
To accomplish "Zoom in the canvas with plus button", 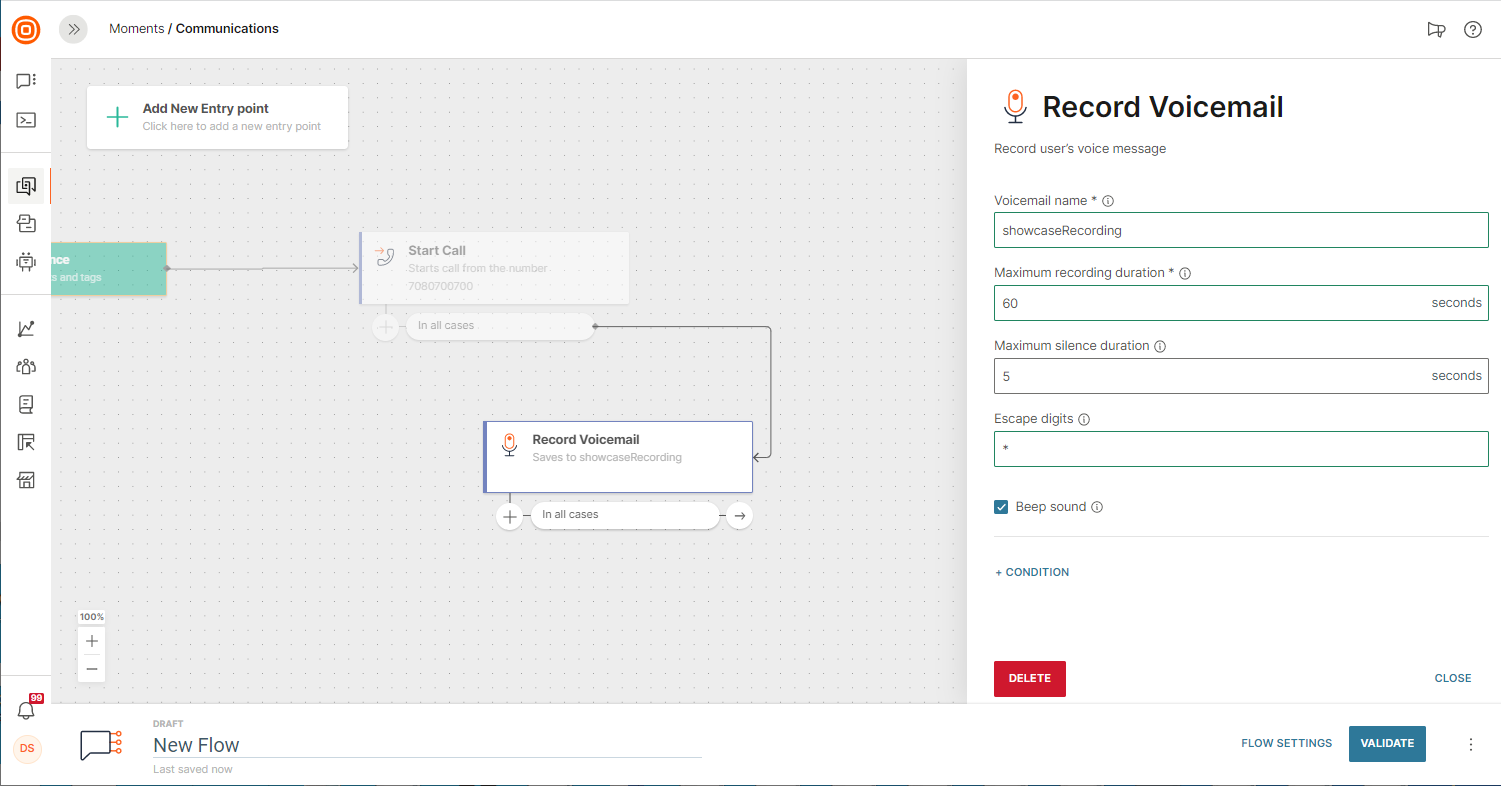I will coord(92,641).
